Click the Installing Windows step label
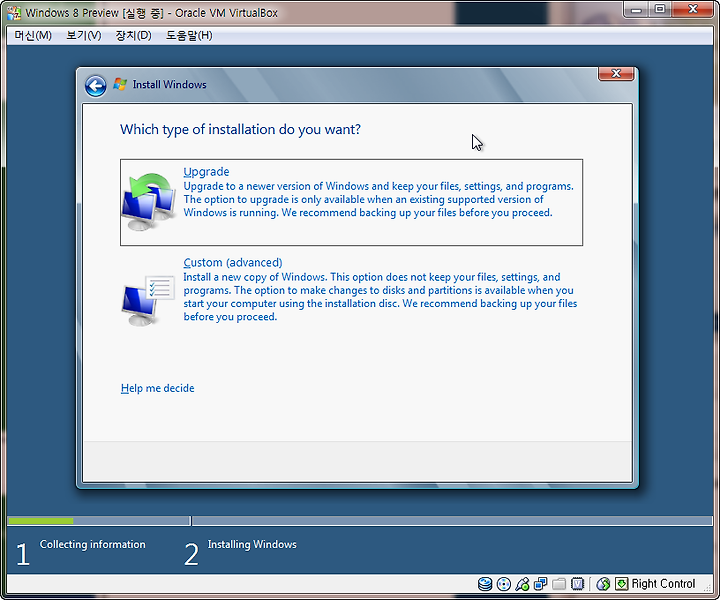The height and width of the screenshot is (600, 720). (252, 544)
